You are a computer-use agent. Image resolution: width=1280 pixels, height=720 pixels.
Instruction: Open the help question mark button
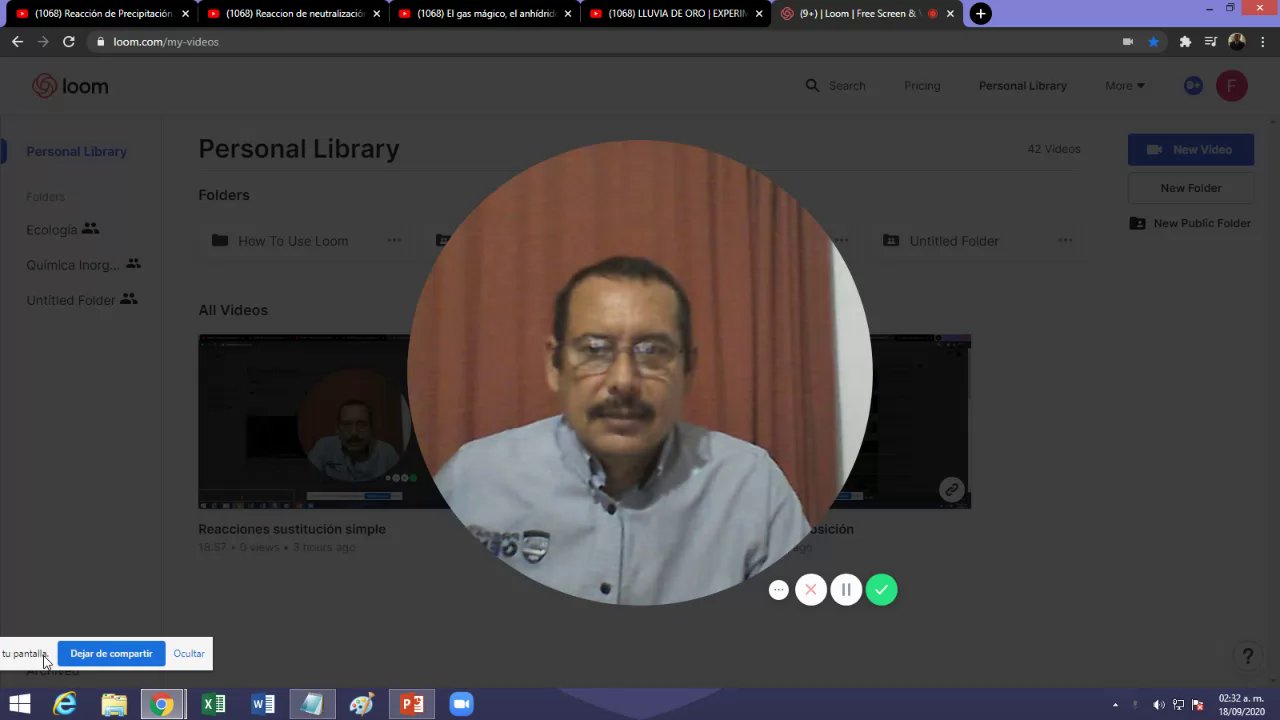click(x=1247, y=656)
